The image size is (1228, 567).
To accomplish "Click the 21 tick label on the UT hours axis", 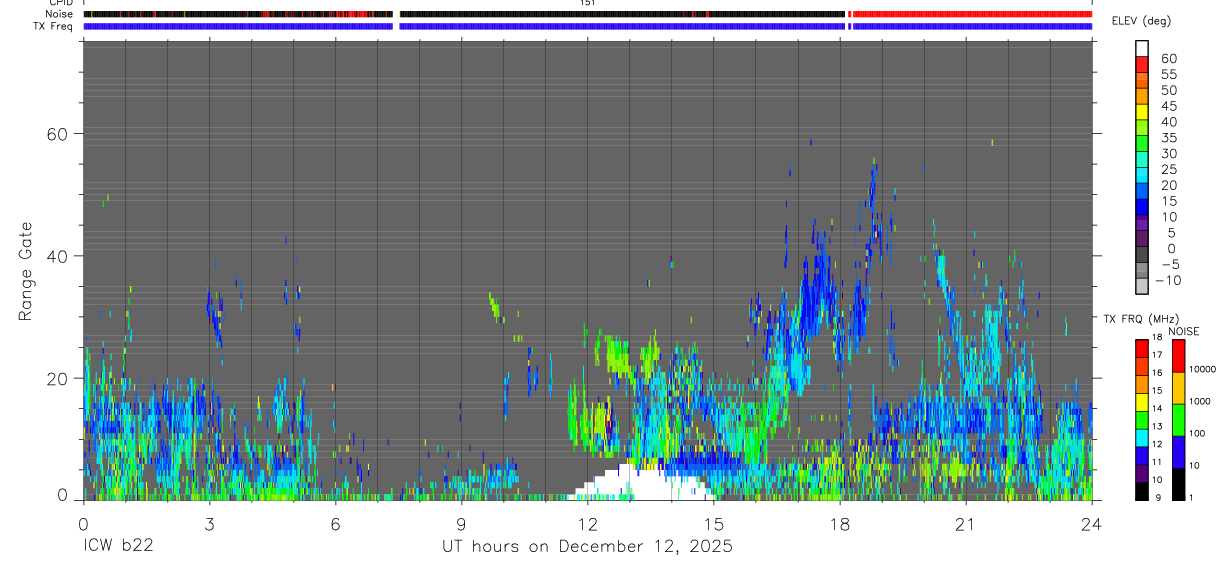I will coord(966,523).
